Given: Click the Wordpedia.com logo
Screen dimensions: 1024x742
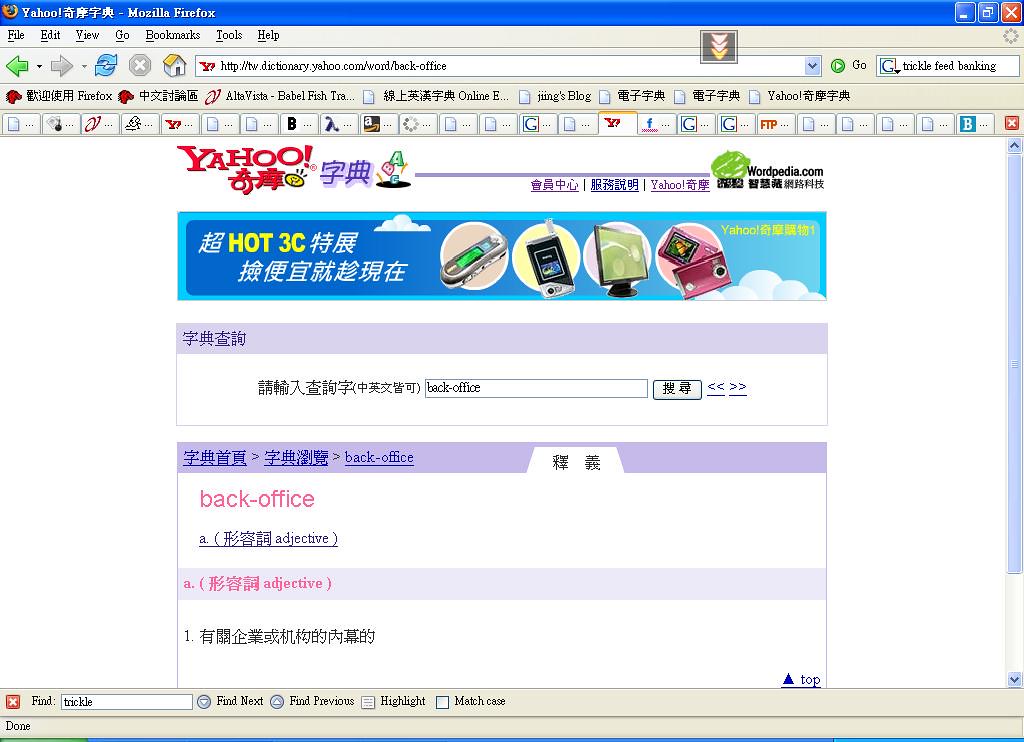Looking at the screenshot, I should (767, 170).
